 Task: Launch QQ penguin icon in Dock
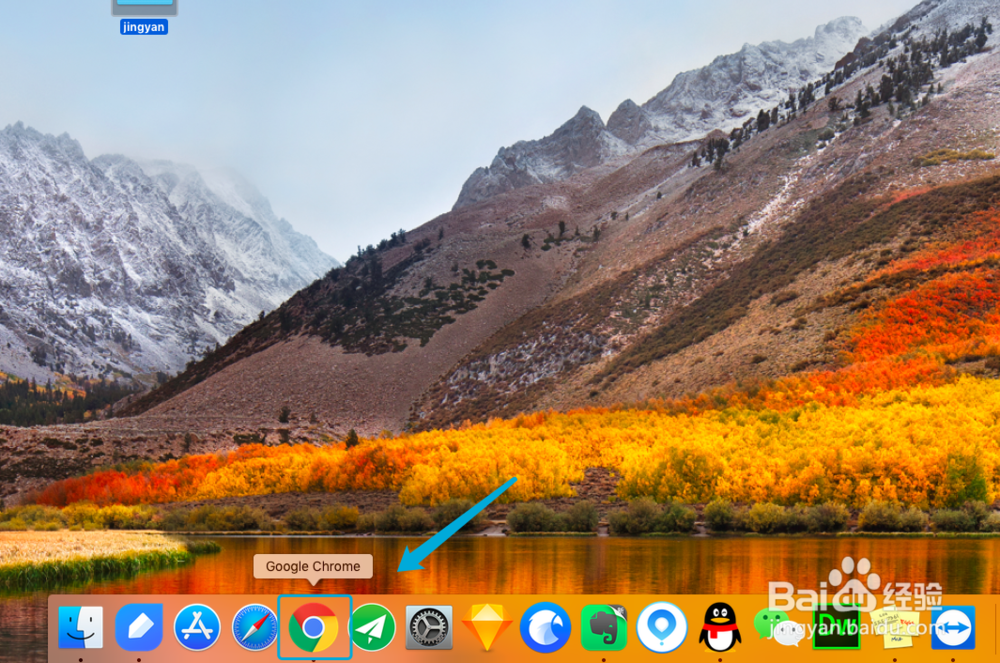pos(720,628)
